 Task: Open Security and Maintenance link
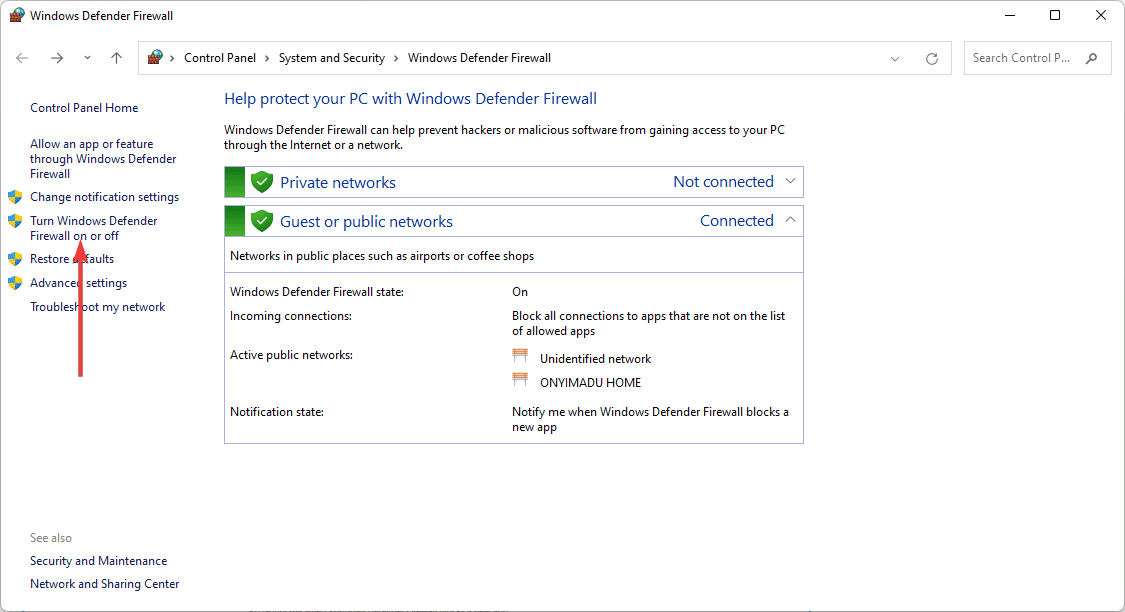click(98, 561)
